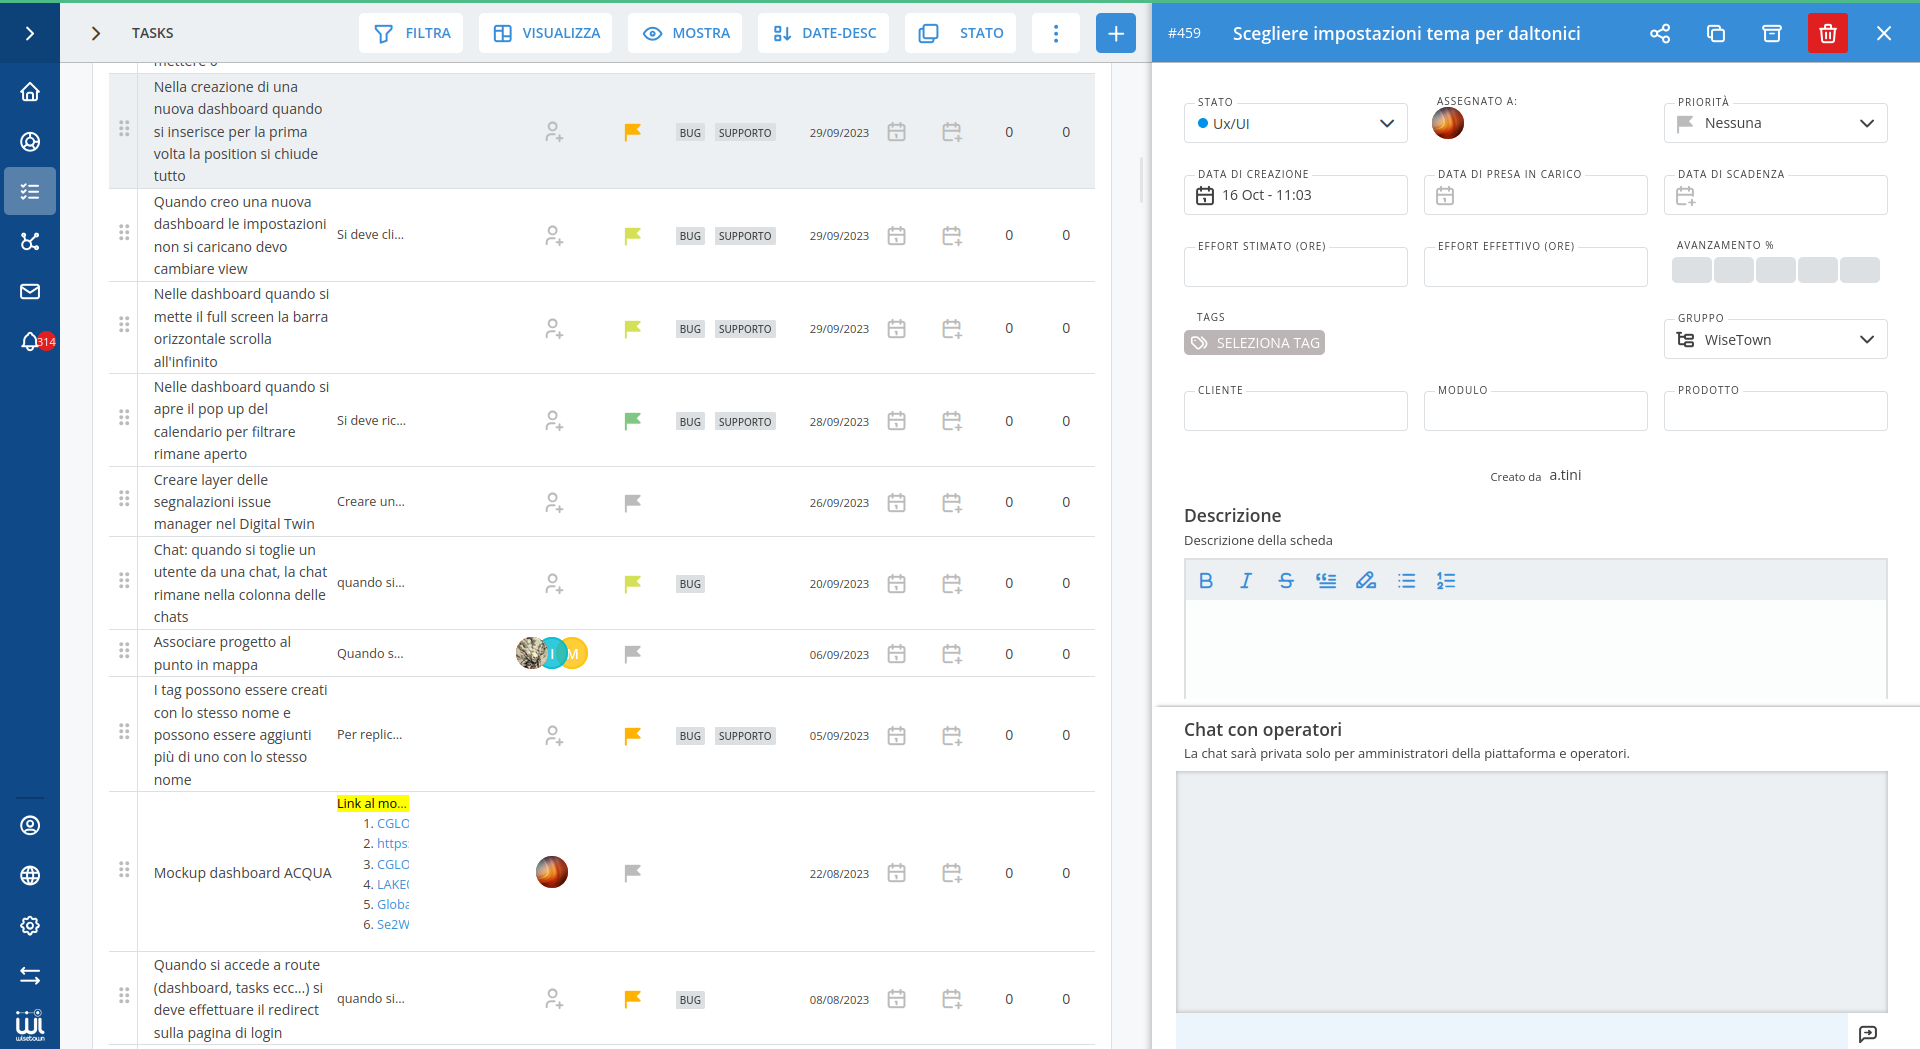1920x1049 pixels.
Task: Expand the Gruppo dropdown showing WiseTown
Action: [1775, 340]
